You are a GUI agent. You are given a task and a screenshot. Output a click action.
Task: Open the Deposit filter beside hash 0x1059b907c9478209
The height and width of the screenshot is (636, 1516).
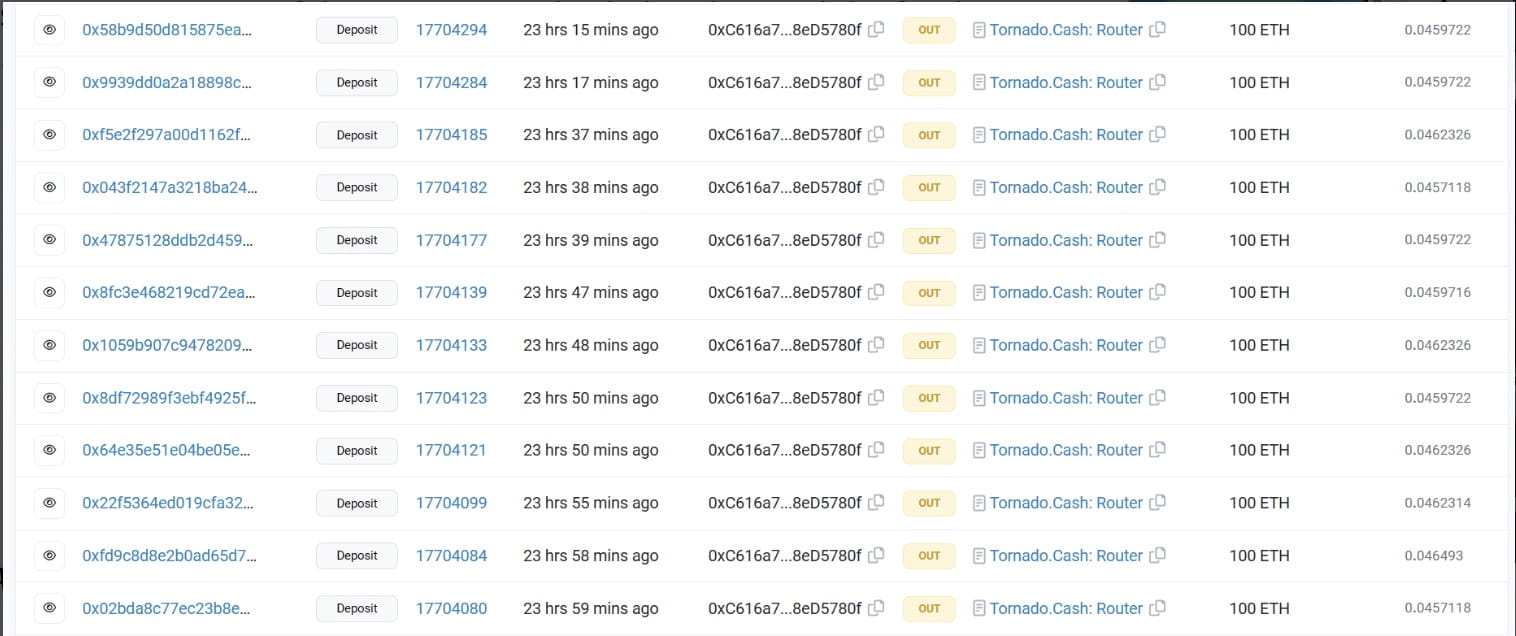356,345
